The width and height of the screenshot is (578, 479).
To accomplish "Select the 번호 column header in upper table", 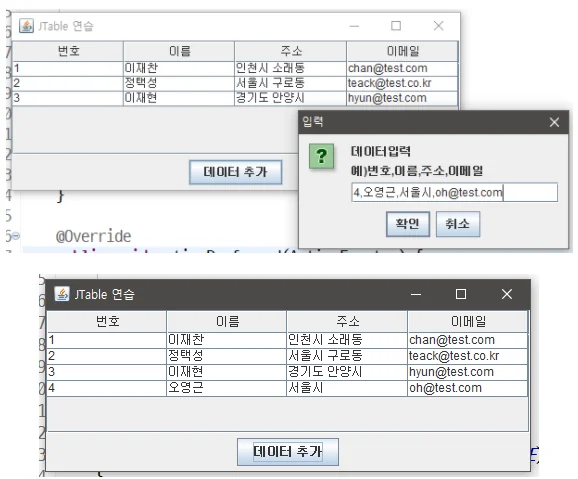I will tap(68, 51).
